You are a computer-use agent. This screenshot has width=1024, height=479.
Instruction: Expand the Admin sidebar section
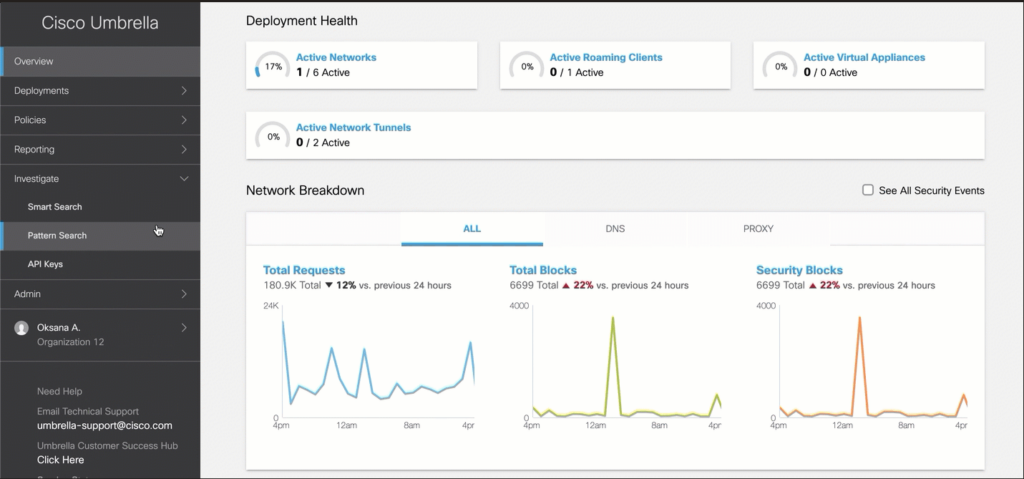(x=100, y=294)
